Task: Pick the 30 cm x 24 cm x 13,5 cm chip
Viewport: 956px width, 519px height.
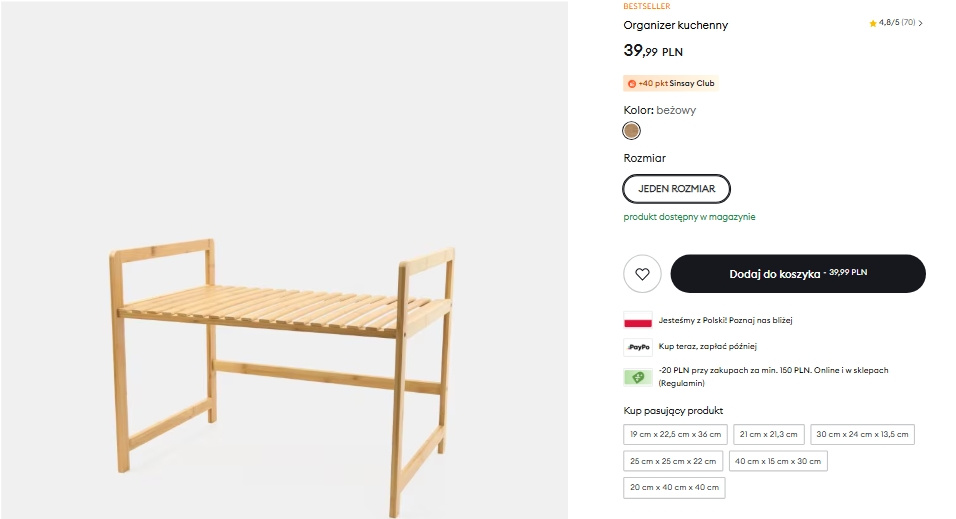Action: tap(862, 434)
